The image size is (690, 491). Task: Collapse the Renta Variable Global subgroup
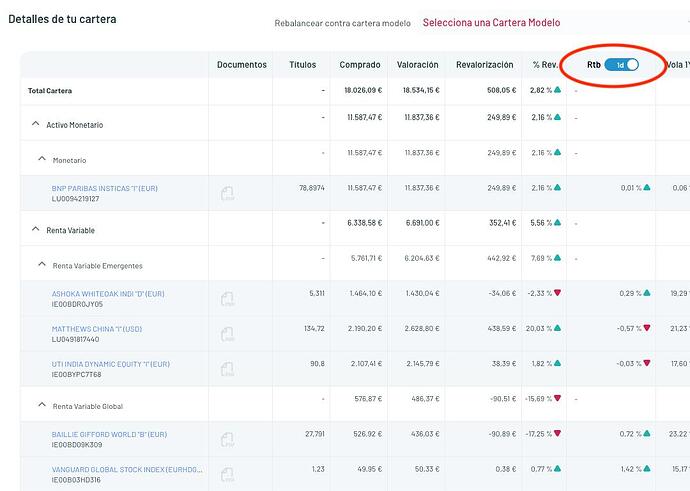(42, 405)
